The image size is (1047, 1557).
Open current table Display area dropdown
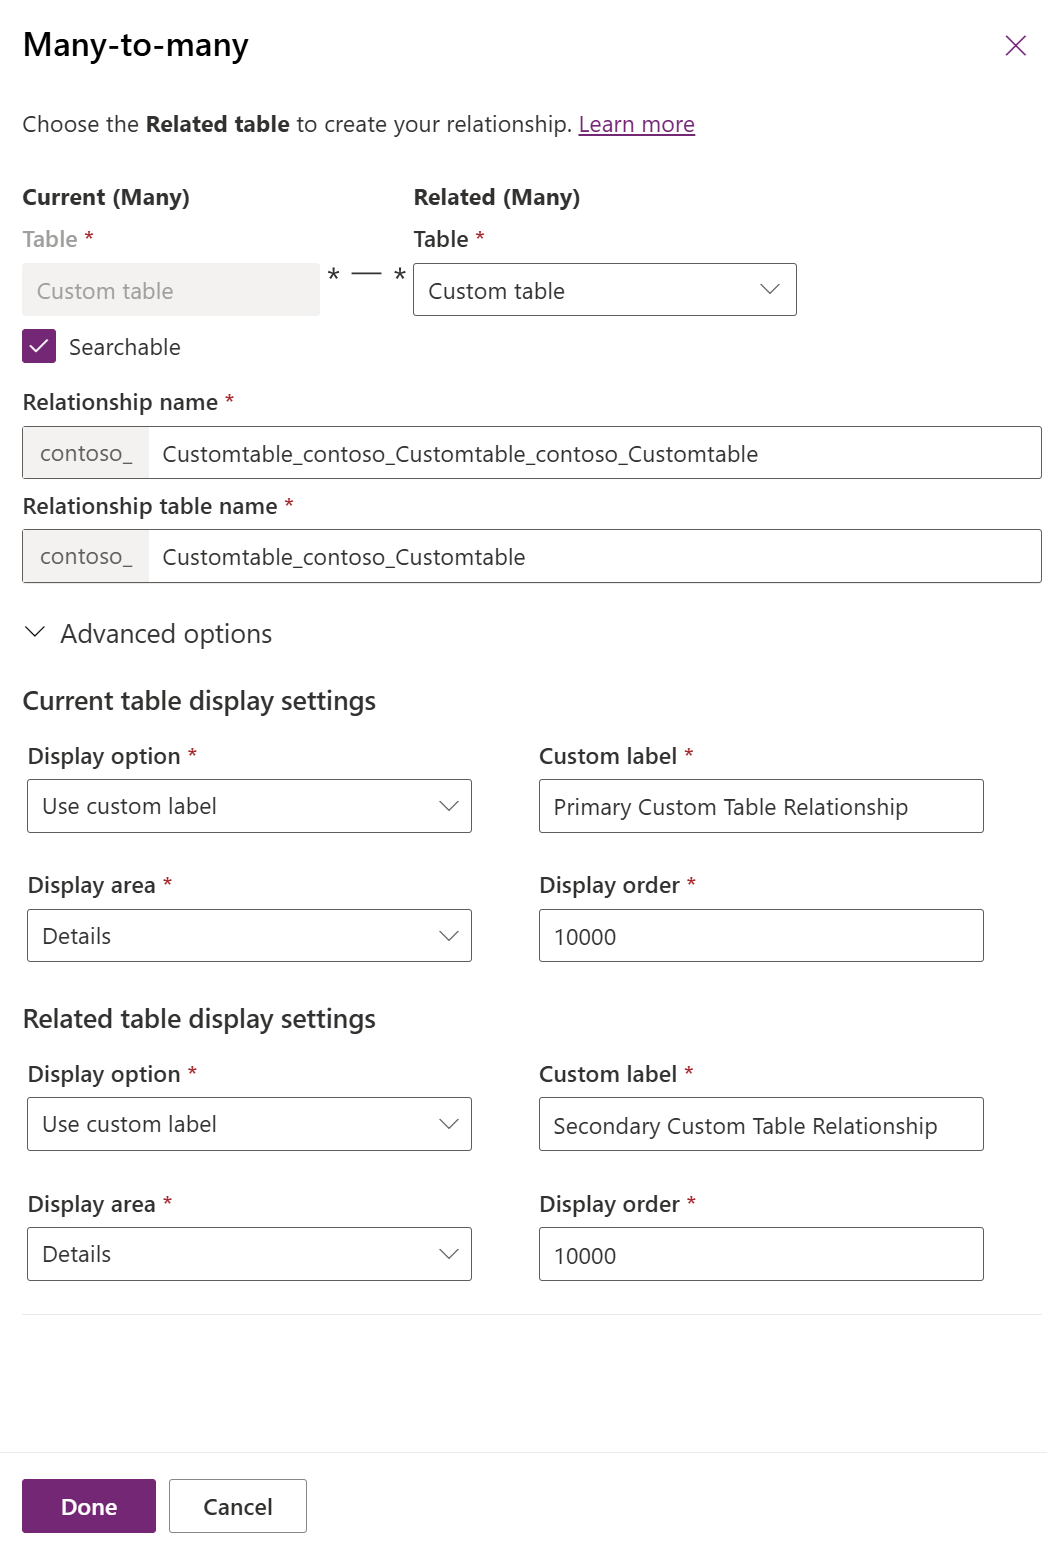click(249, 936)
